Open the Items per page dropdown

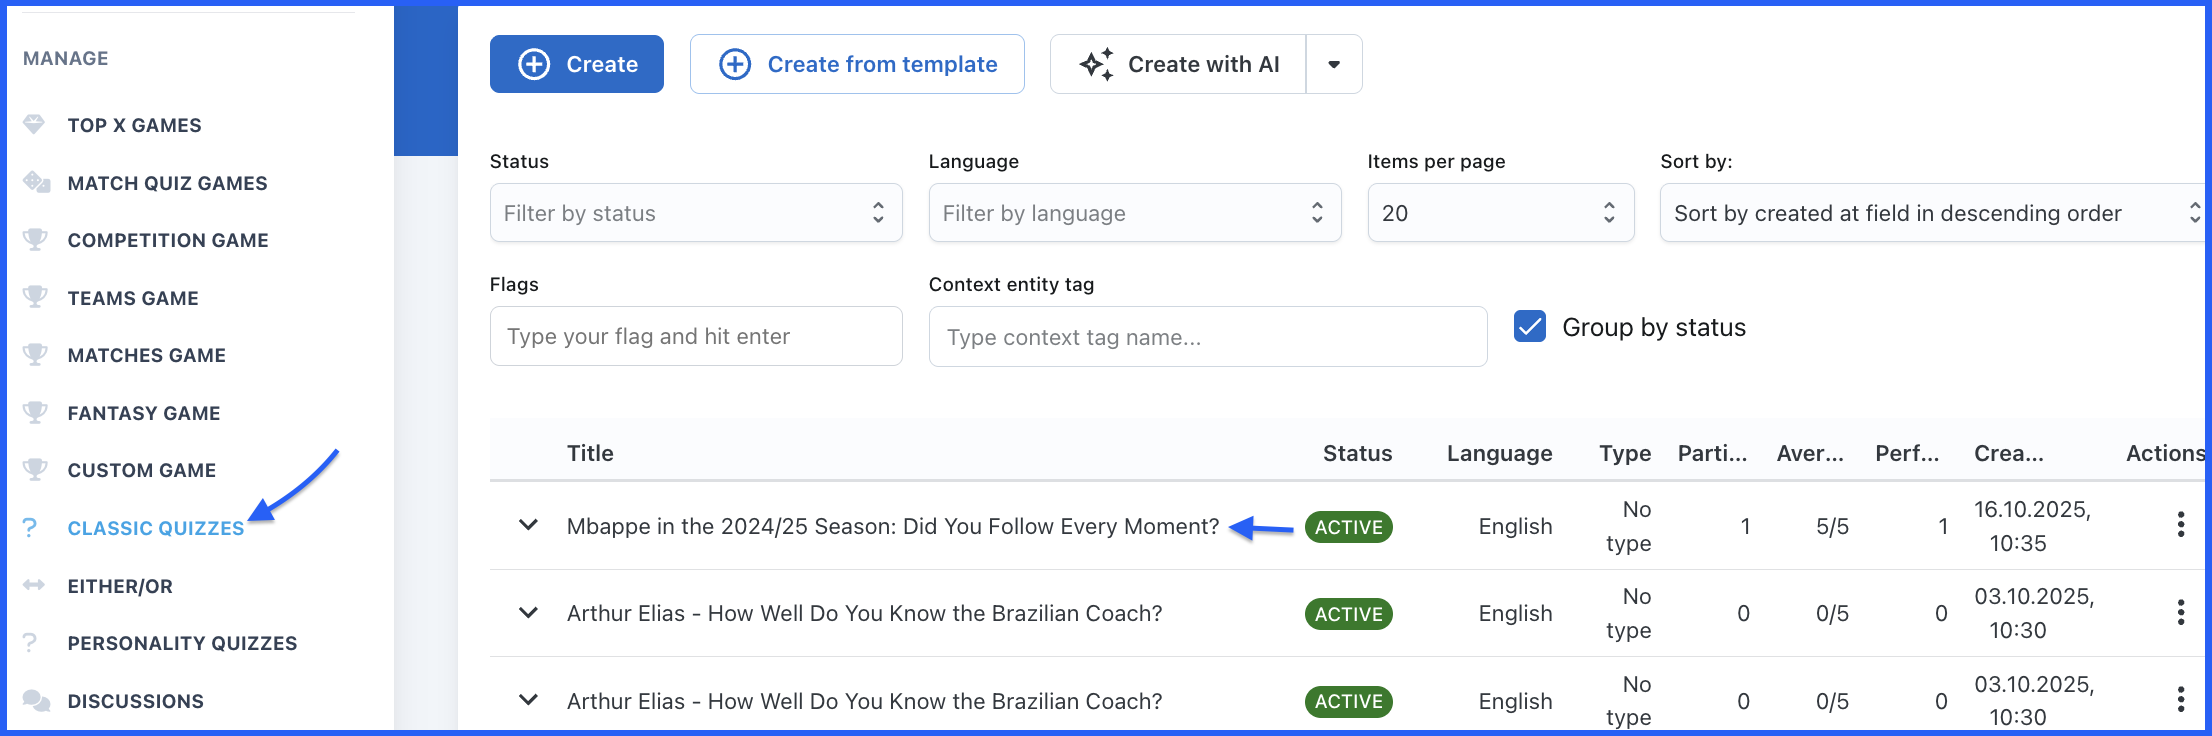1500,213
